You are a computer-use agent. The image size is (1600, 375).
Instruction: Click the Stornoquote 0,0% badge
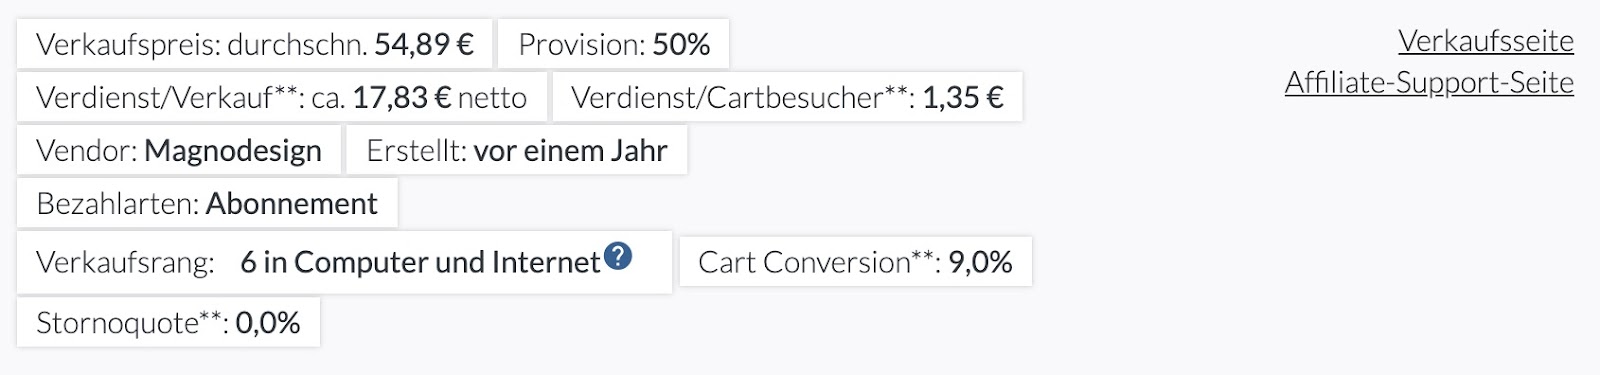pos(168,322)
